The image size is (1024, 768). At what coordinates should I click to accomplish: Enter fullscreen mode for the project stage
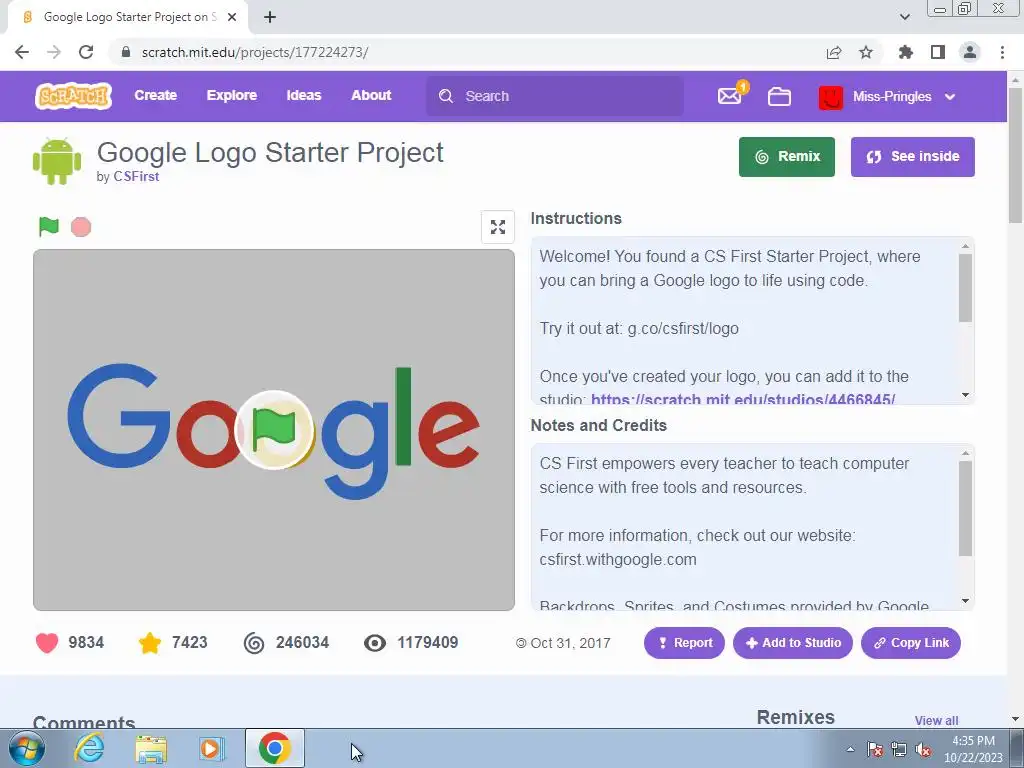(x=498, y=227)
